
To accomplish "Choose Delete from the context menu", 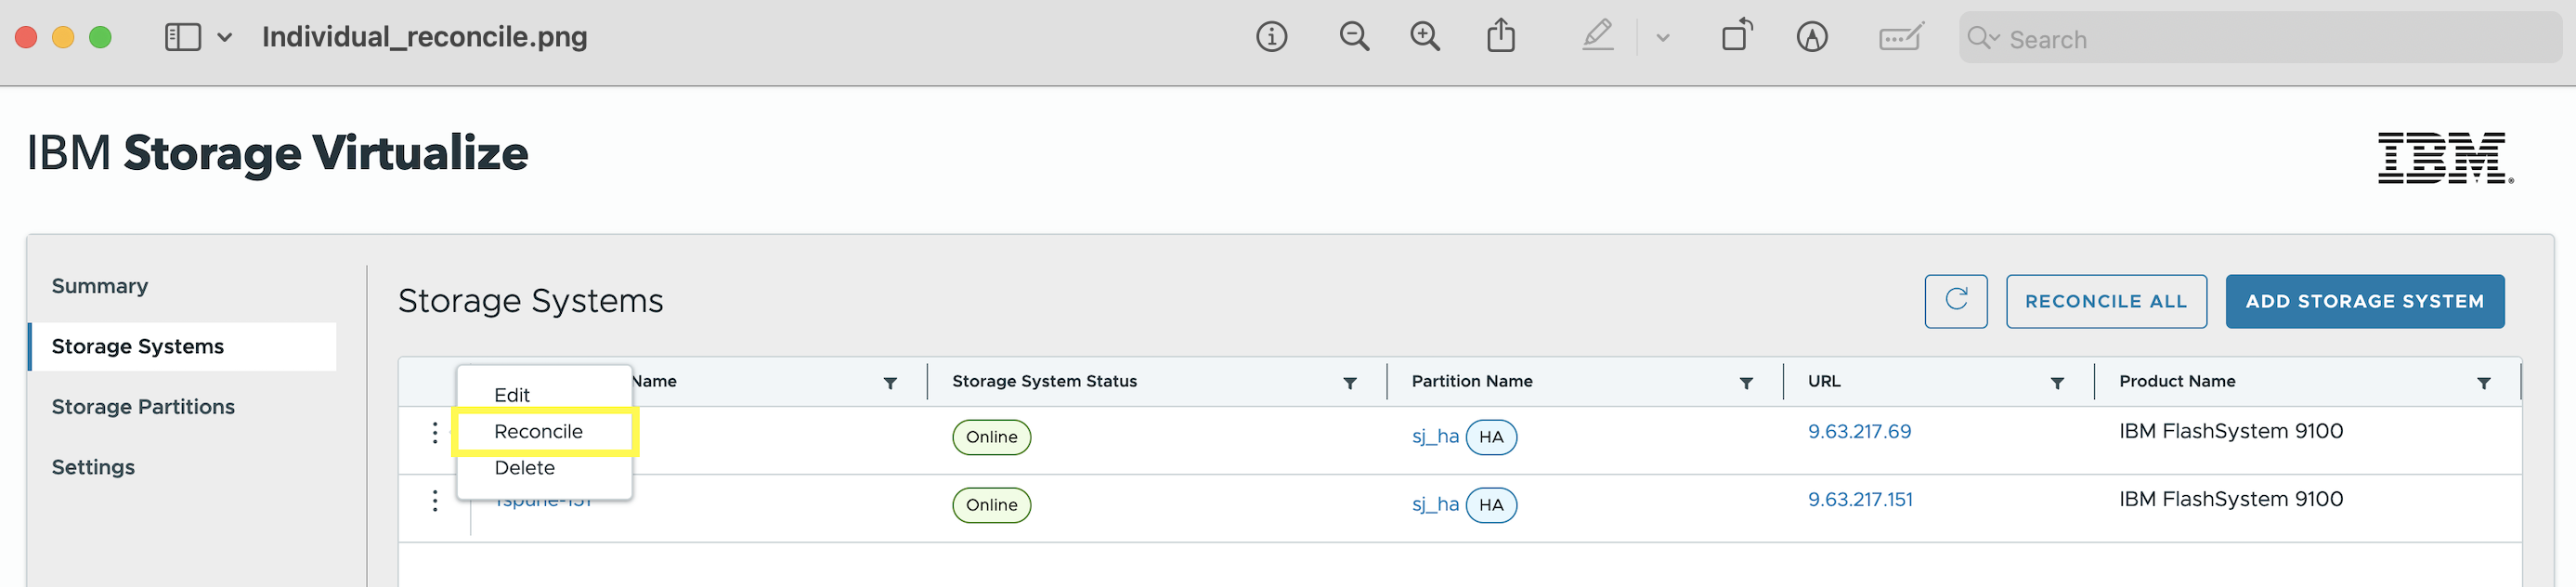I will pyautogui.click(x=524, y=468).
